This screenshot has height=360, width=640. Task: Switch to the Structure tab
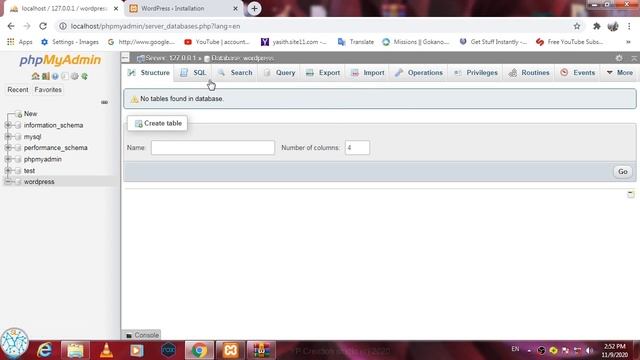pos(149,73)
